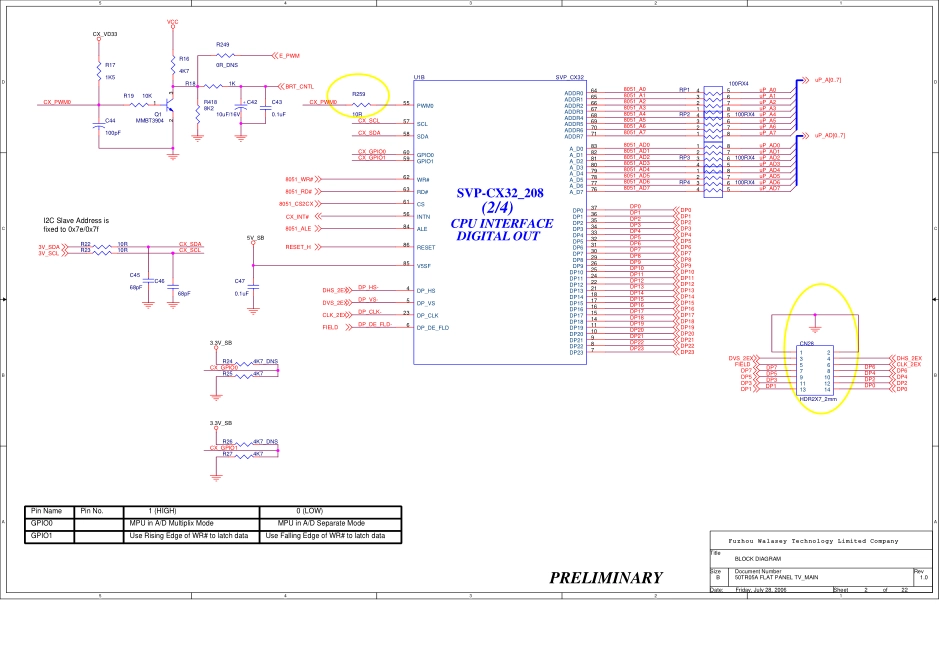
Task: Click the "Pin Name" table header
Action: [46, 511]
